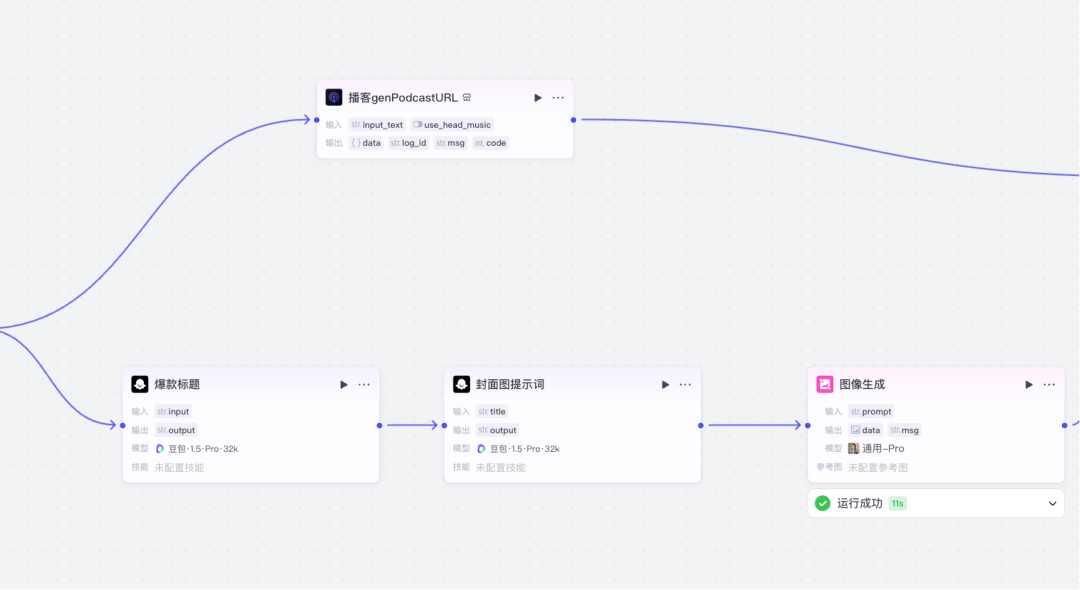Click the 通用-Pro model in 图像生成

pos(877,449)
